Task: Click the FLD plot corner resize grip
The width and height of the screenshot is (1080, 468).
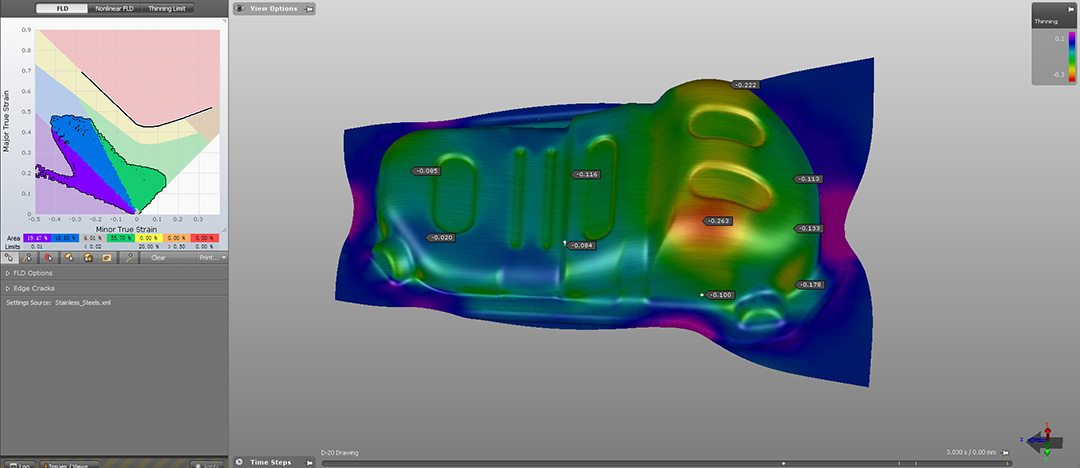Action: [x=223, y=229]
